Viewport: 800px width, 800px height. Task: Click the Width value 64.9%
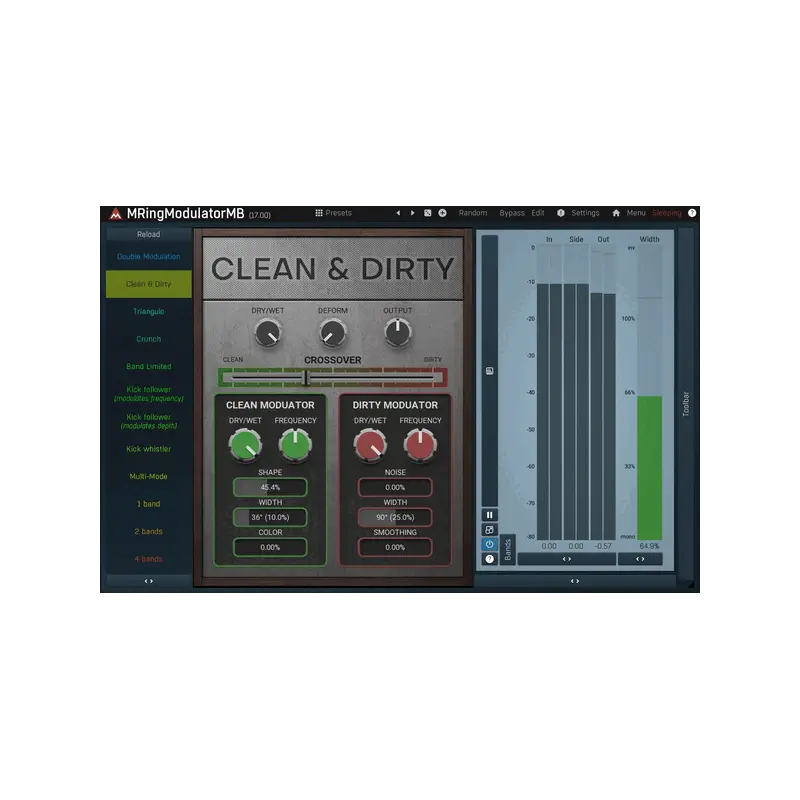click(x=649, y=546)
